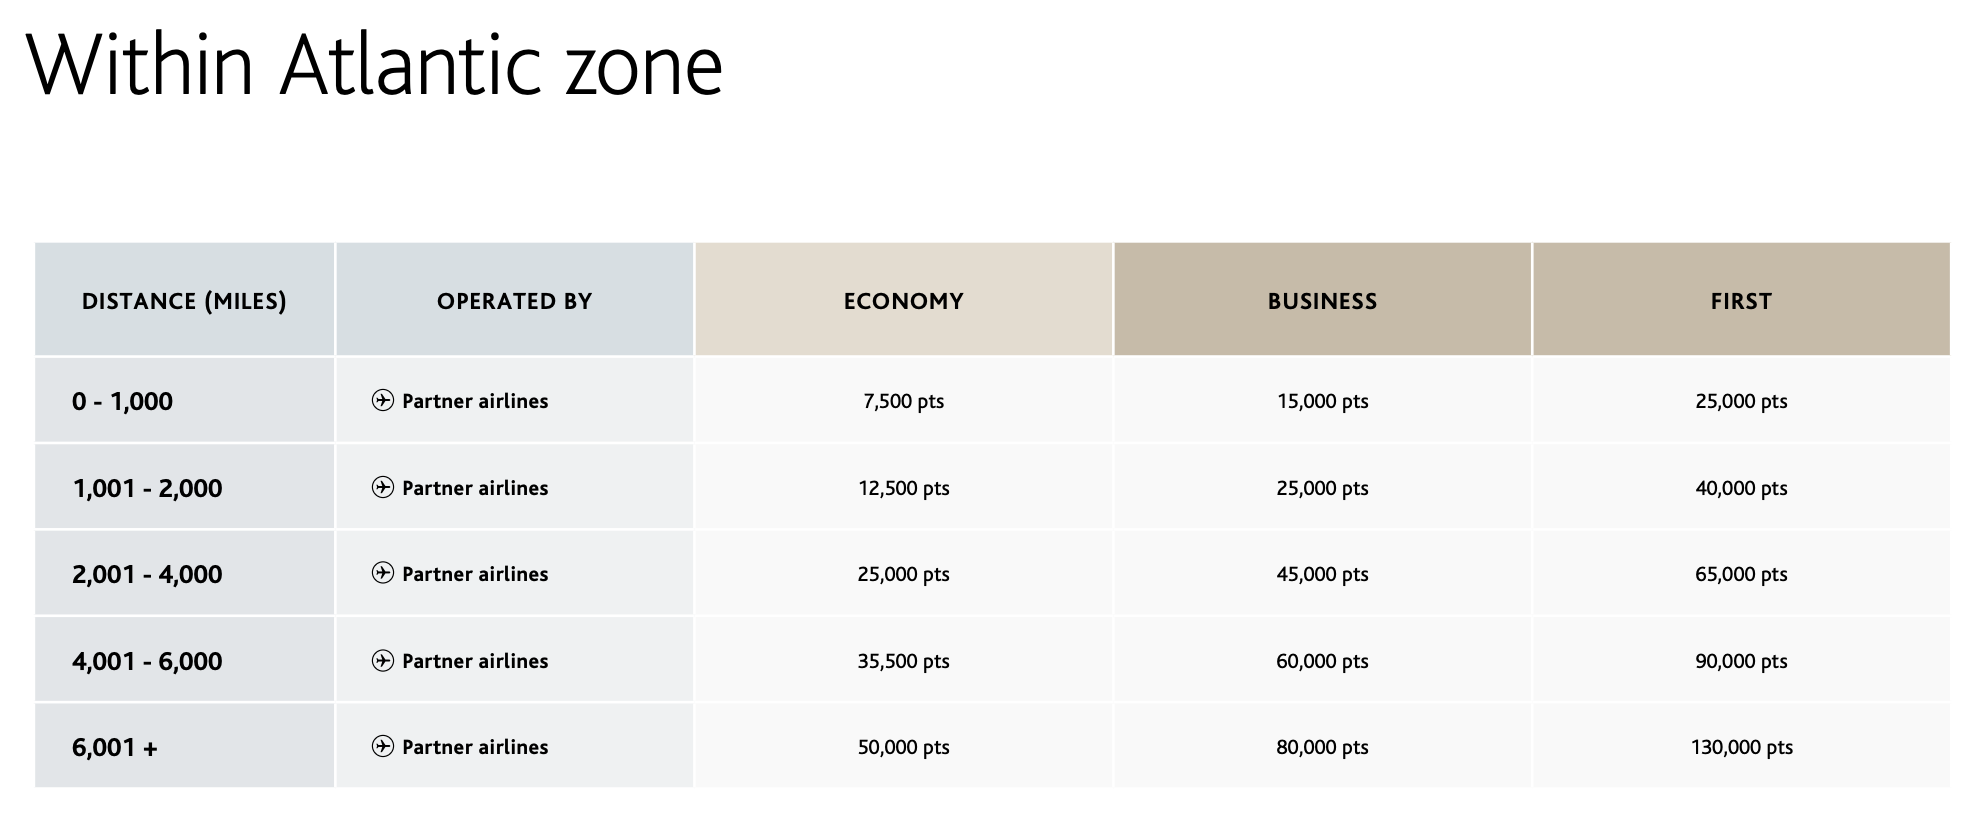This screenshot has width=1978, height=820.
Task: Click the First column header
Action: tap(1741, 301)
